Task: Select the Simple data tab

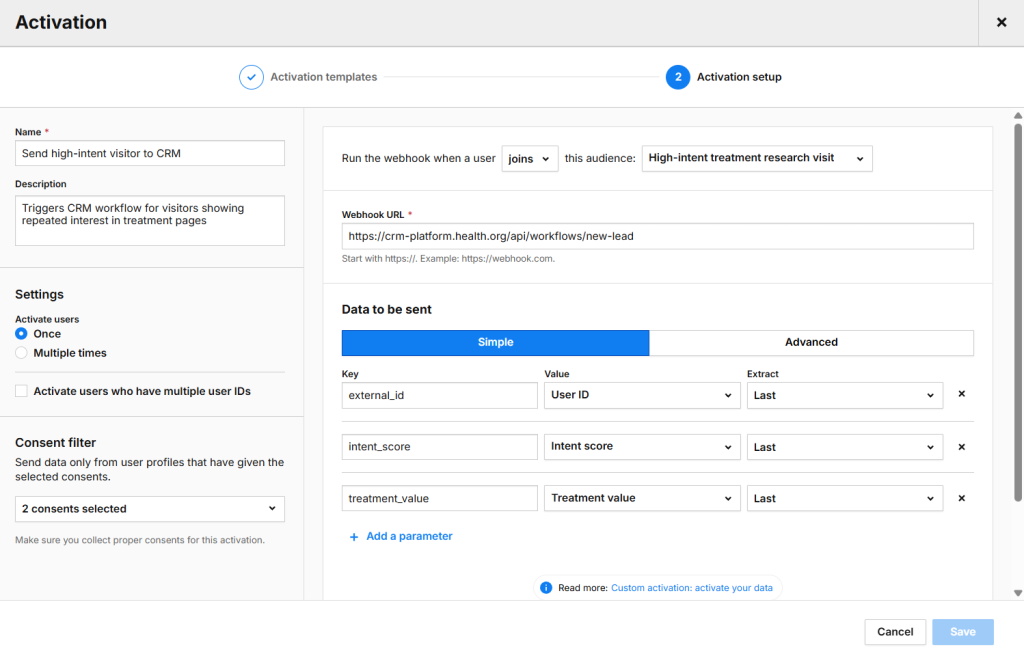Action: [495, 342]
